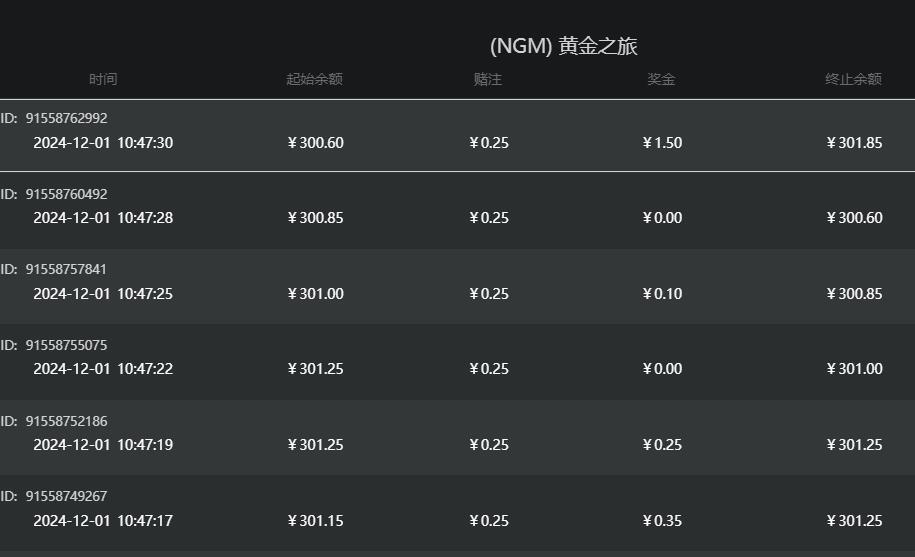Click the 时间 column header

[x=103, y=79]
